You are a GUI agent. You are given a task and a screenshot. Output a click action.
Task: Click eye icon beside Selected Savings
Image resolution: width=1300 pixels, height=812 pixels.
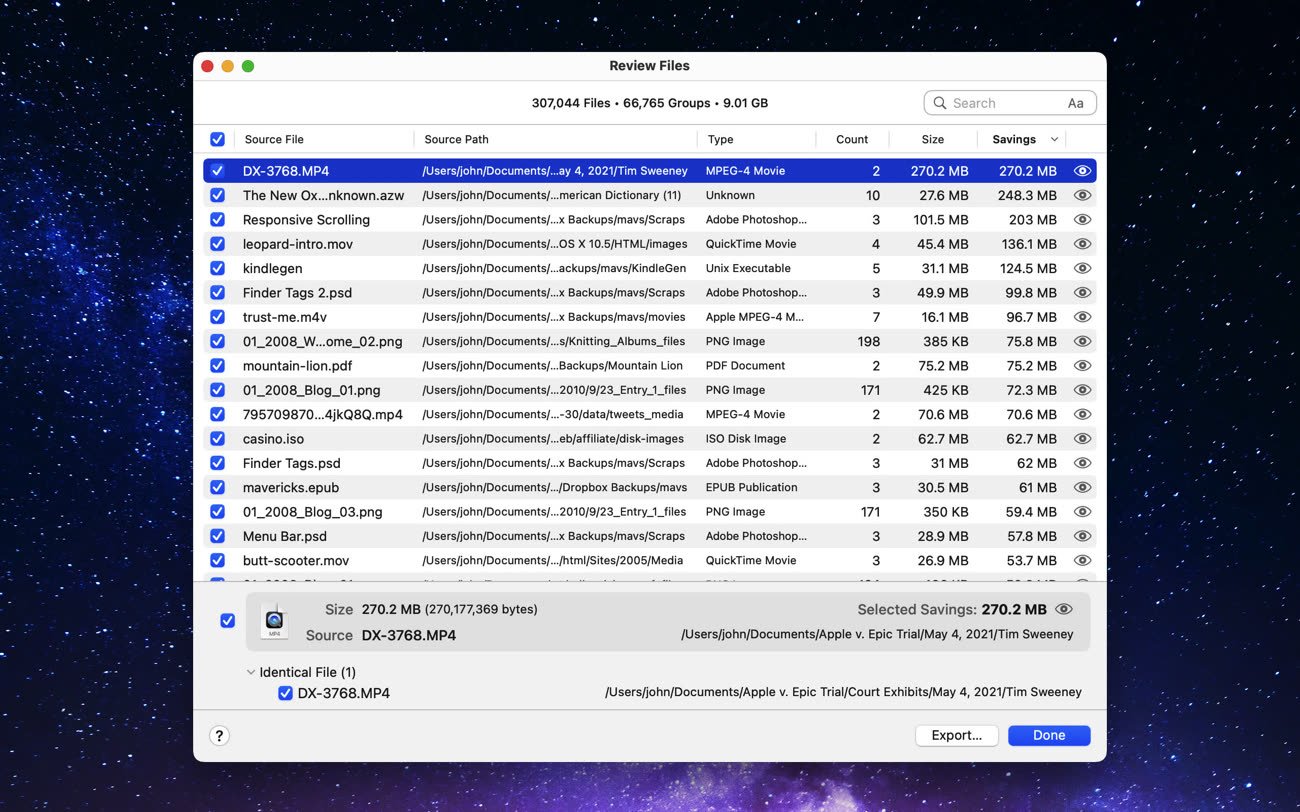pos(1064,609)
